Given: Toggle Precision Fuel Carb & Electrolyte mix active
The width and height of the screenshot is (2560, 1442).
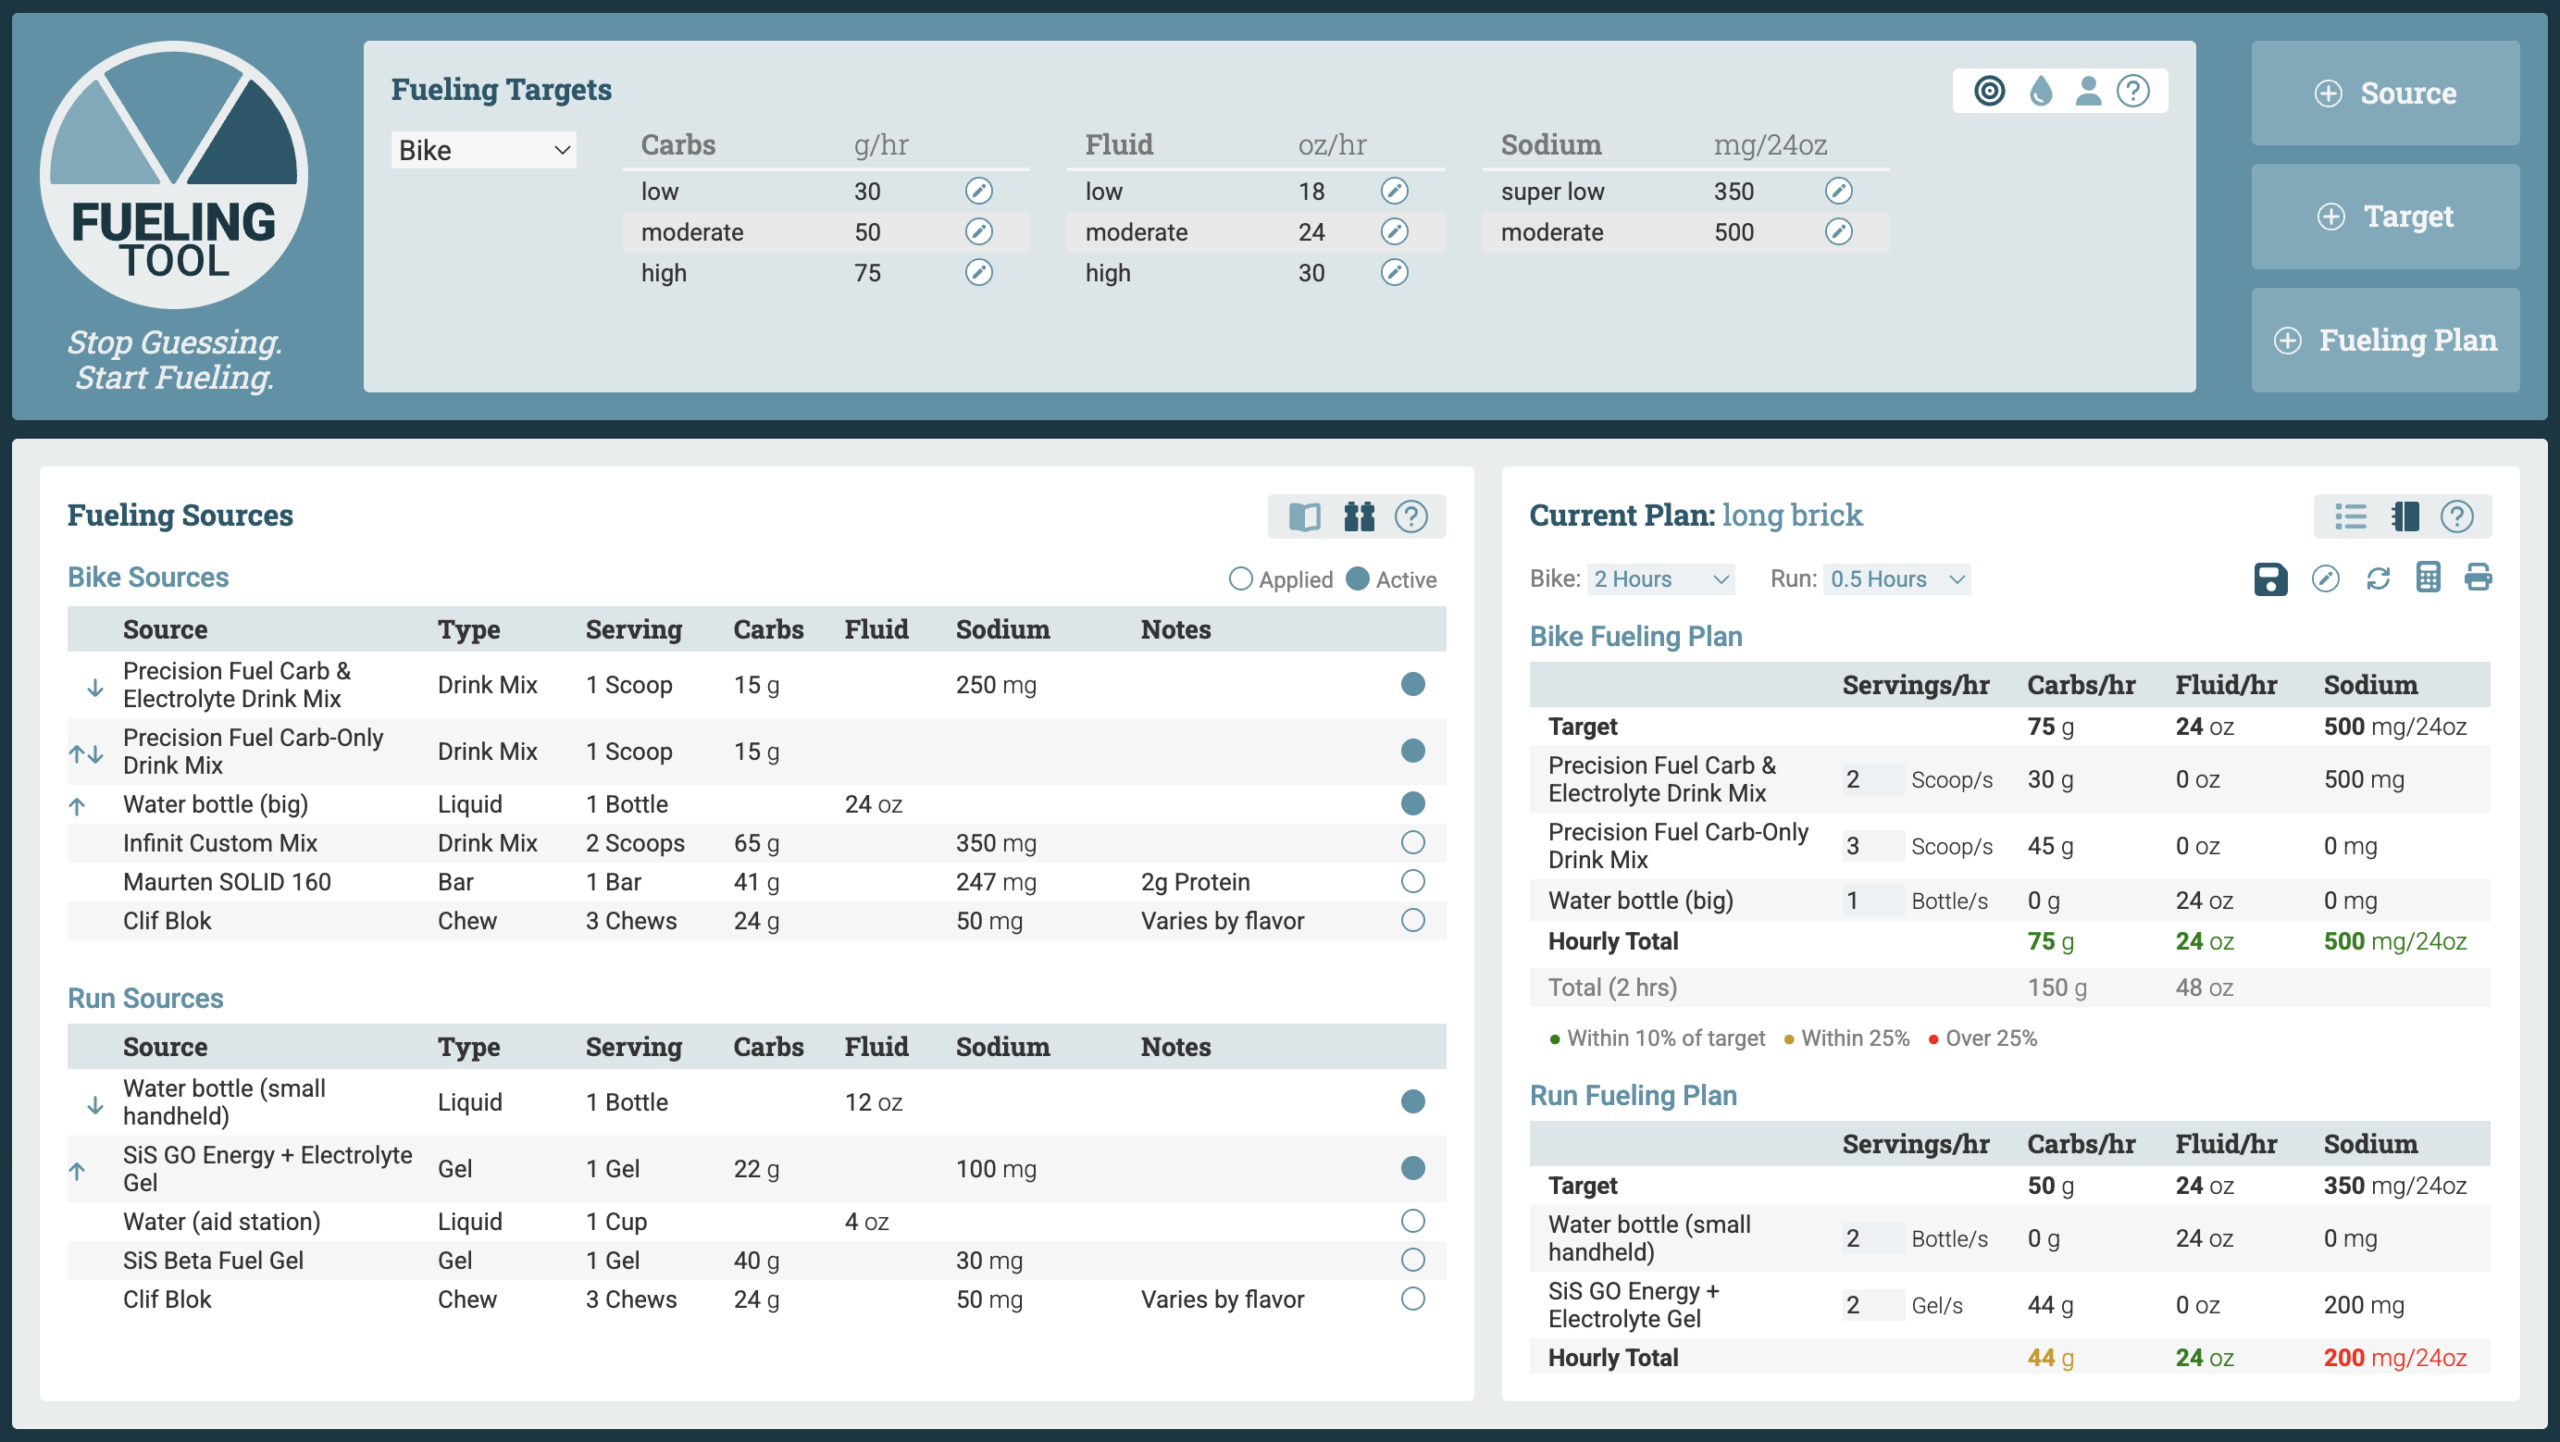Looking at the screenshot, I should [1412, 684].
